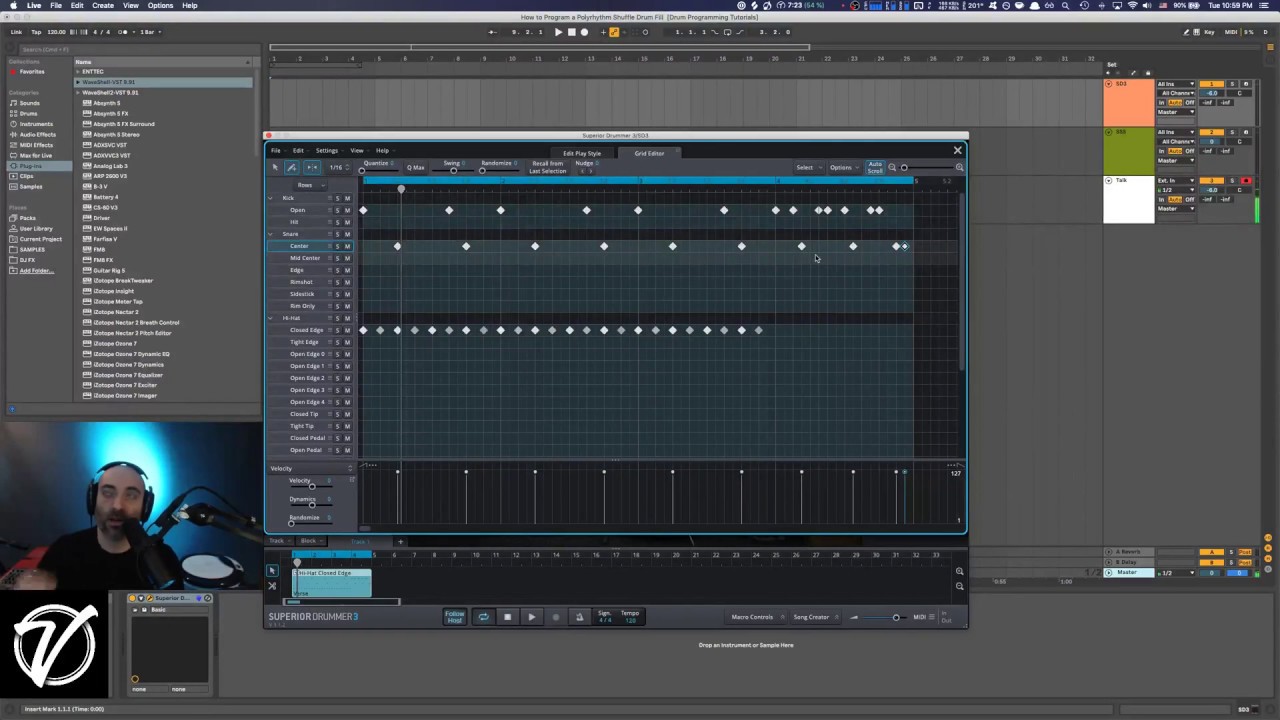Select Instruments category in Live browser
1280x720 pixels.
pyautogui.click(x=36, y=124)
